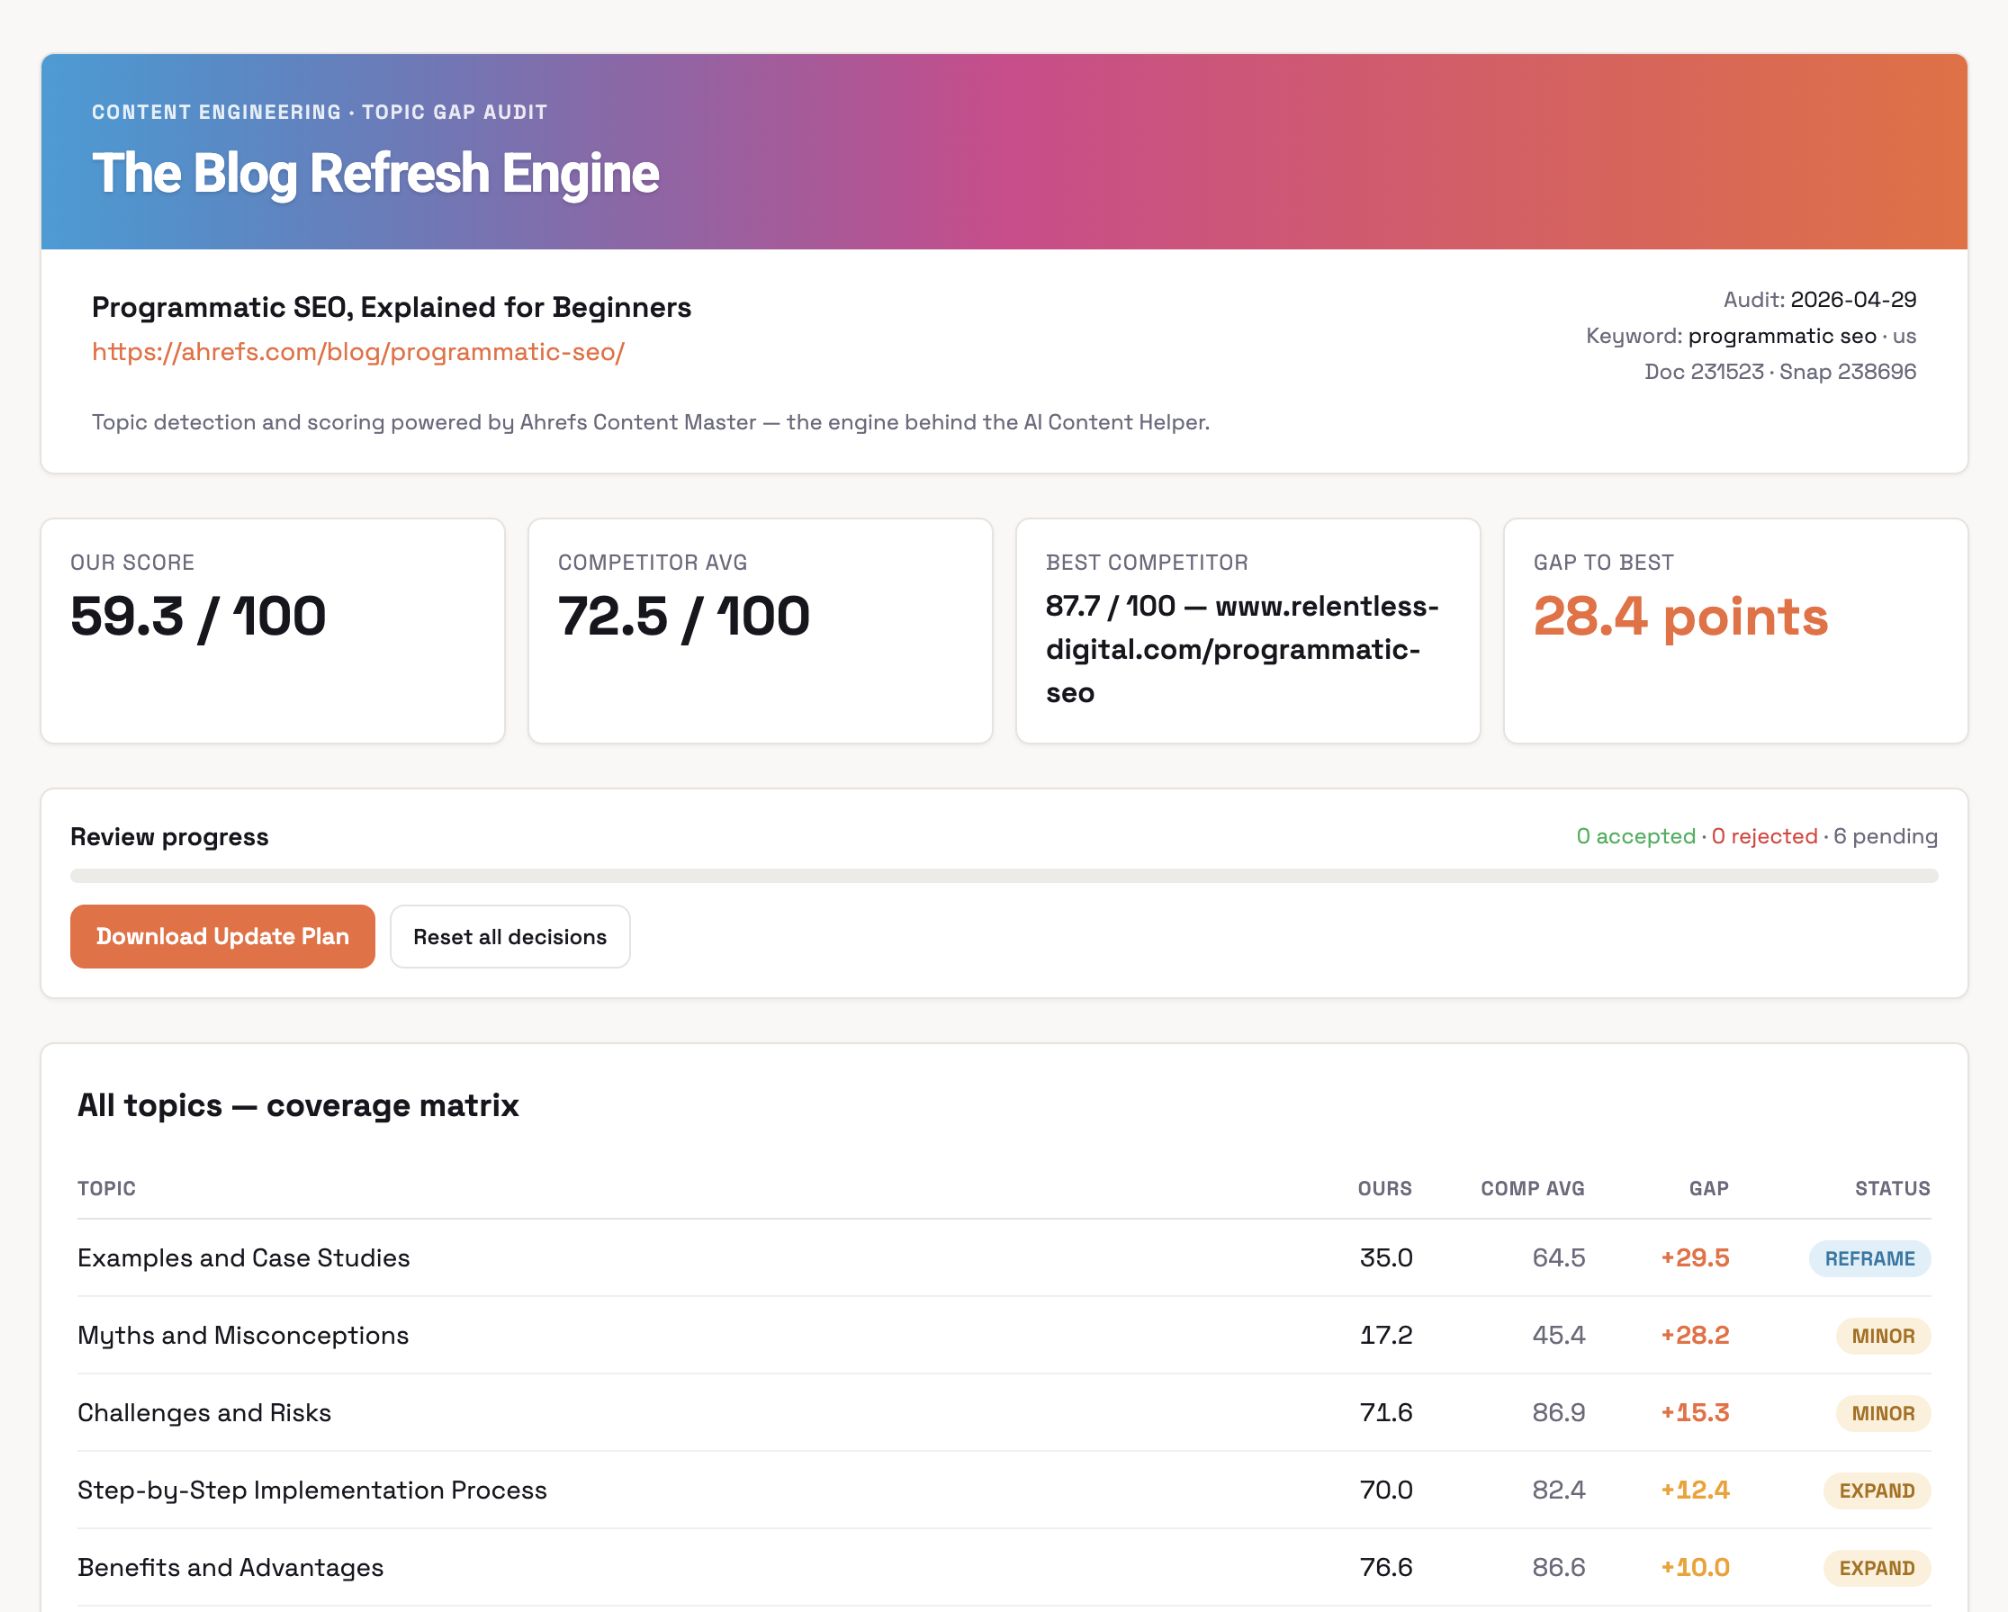Viewport: 2008px width, 1612px height.
Task: Select the Myths and Misconceptions topic
Action: (243, 1335)
